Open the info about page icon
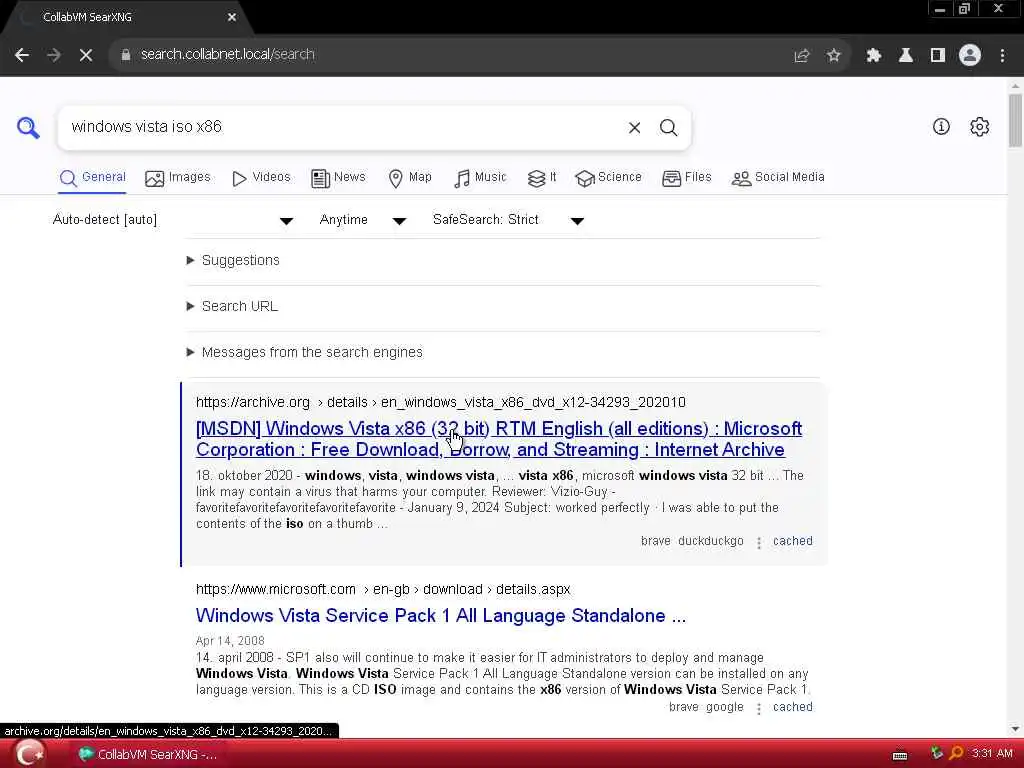The image size is (1024, 768). click(x=941, y=127)
